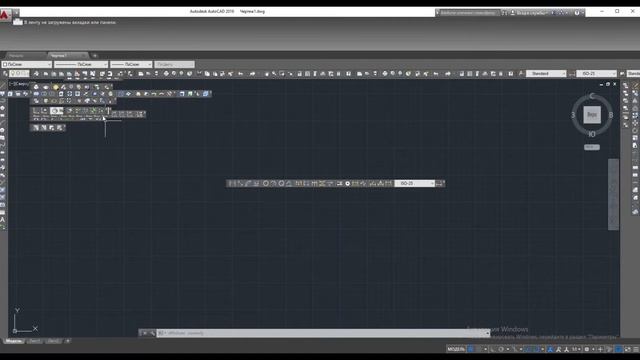The height and width of the screenshot is (360, 640).
Task: Expand the command line history arrow
Action: [487, 333]
